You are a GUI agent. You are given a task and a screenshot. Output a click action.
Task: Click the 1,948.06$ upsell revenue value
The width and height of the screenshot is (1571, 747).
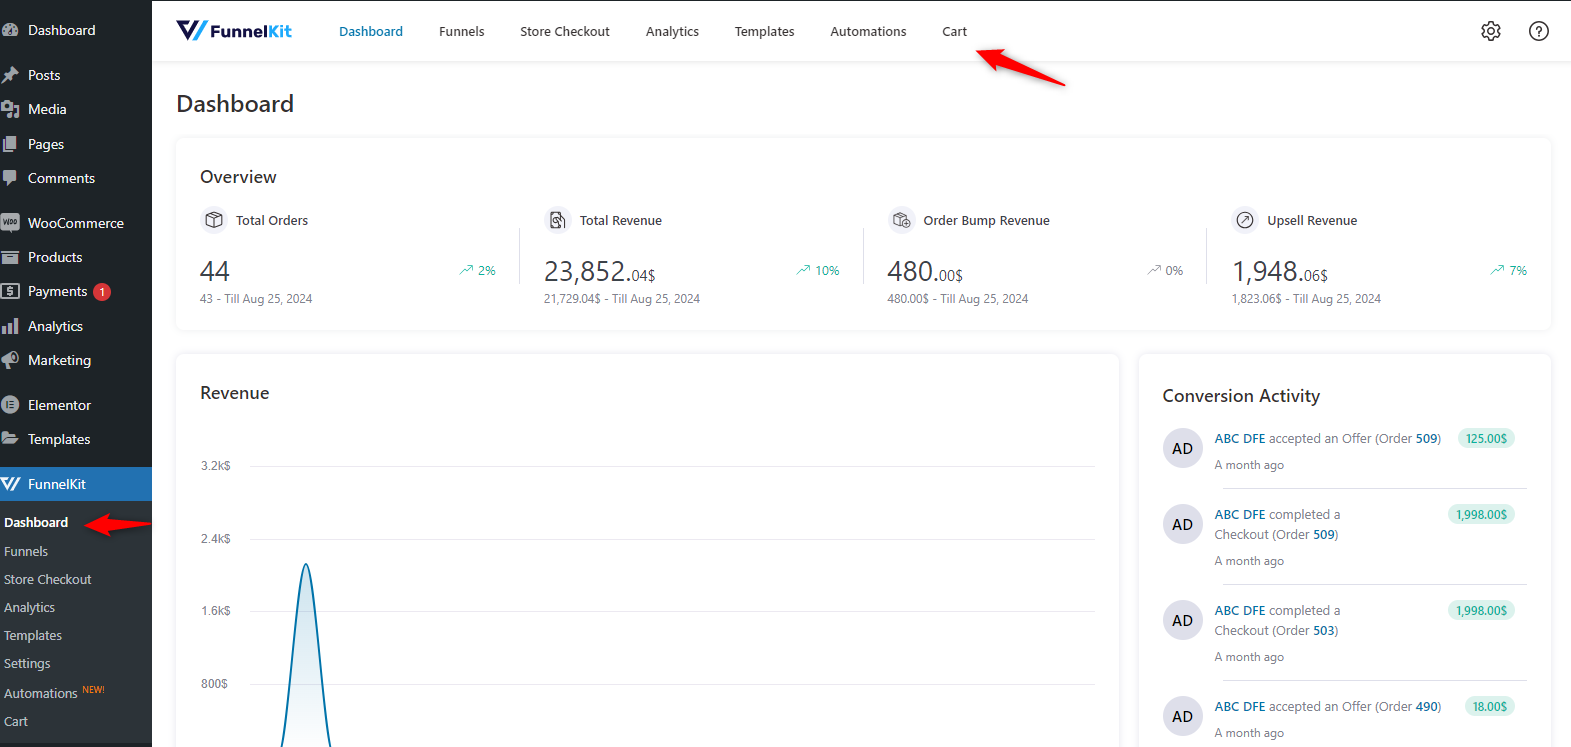pyautogui.click(x=1280, y=271)
